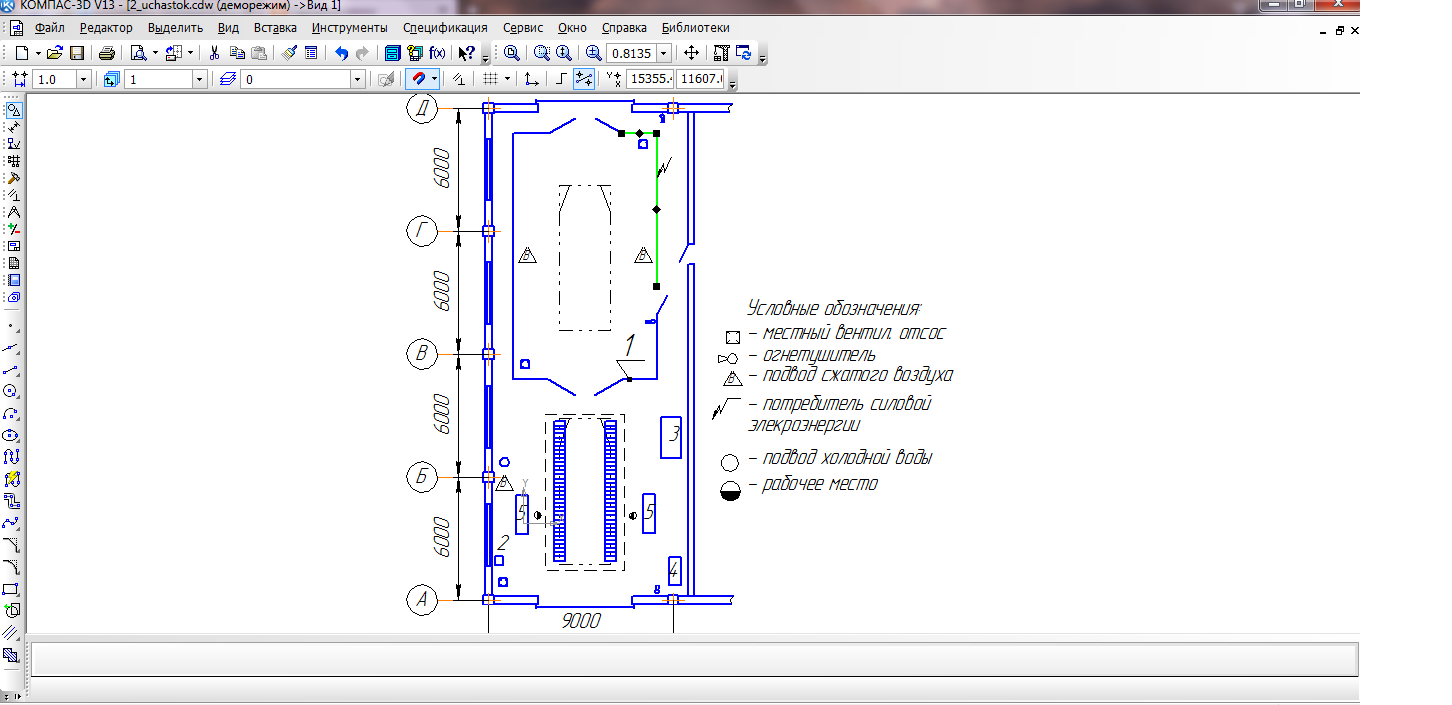
Task: Open the Файл menu
Action: 49,28
